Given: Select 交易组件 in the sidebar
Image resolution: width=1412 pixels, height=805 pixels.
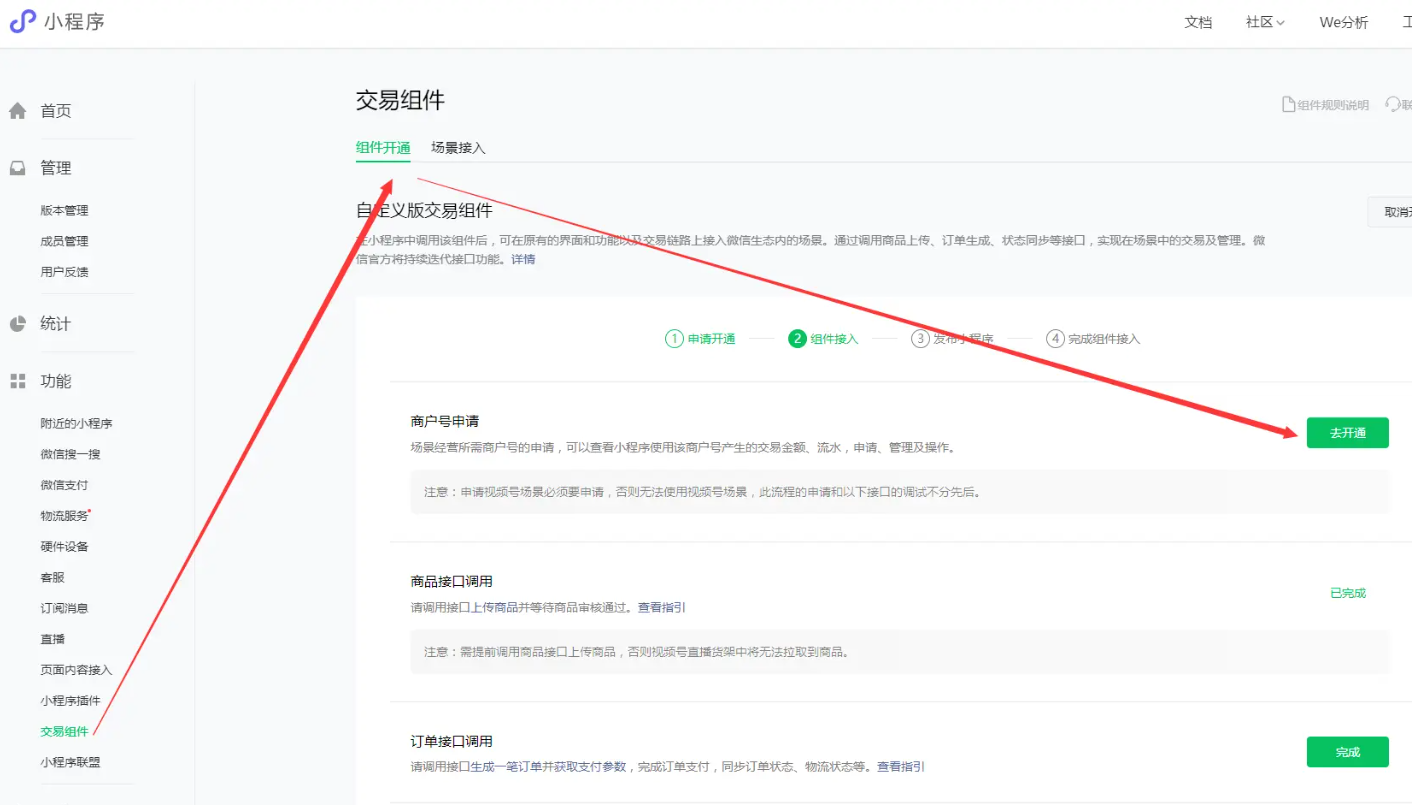Looking at the screenshot, I should pyautogui.click(x=64, y=732).
